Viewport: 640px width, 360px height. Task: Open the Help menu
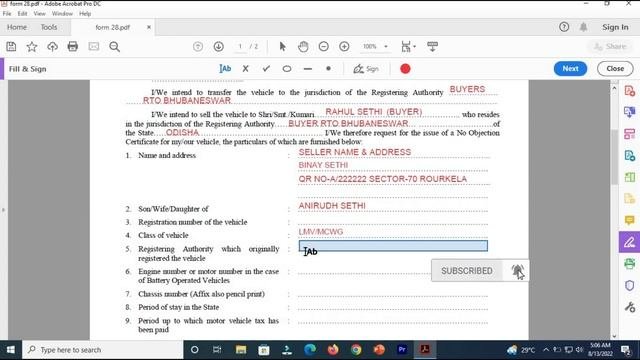coord(85,13)
